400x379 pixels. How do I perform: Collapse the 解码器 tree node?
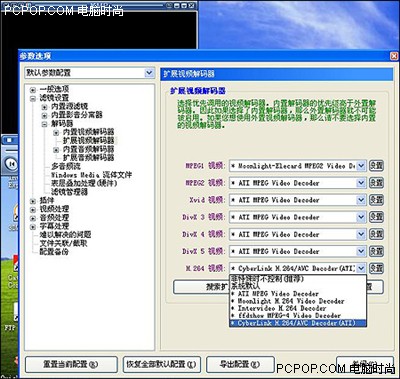pyautogui.click(x=44, y=124)
